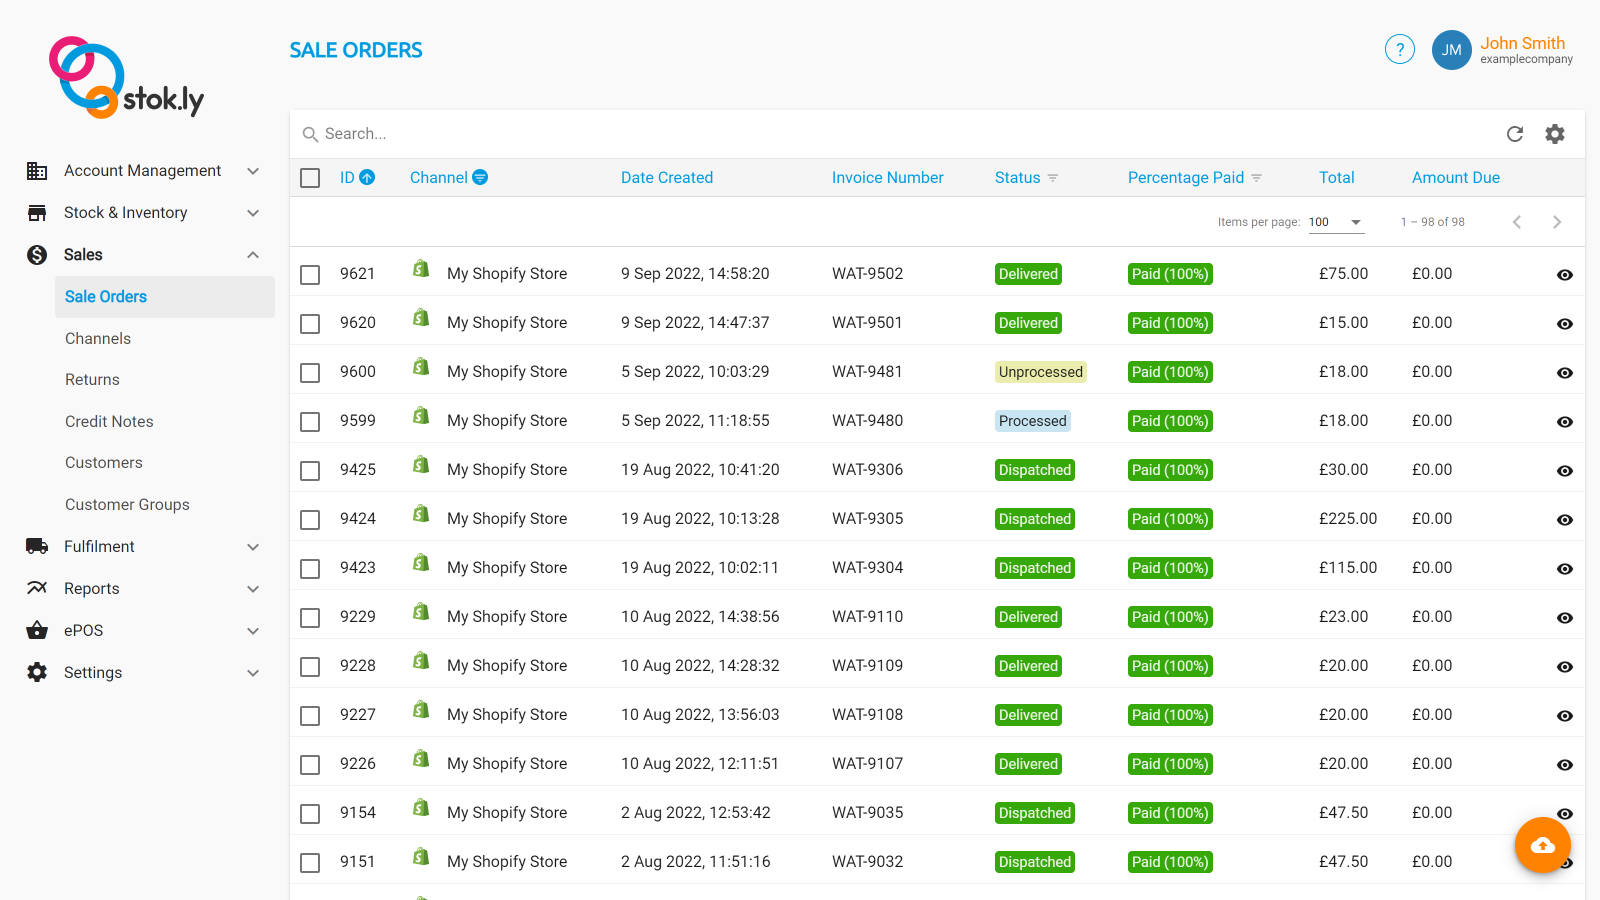
Task: Open the Items per page dropdown
Action: 1336,222
